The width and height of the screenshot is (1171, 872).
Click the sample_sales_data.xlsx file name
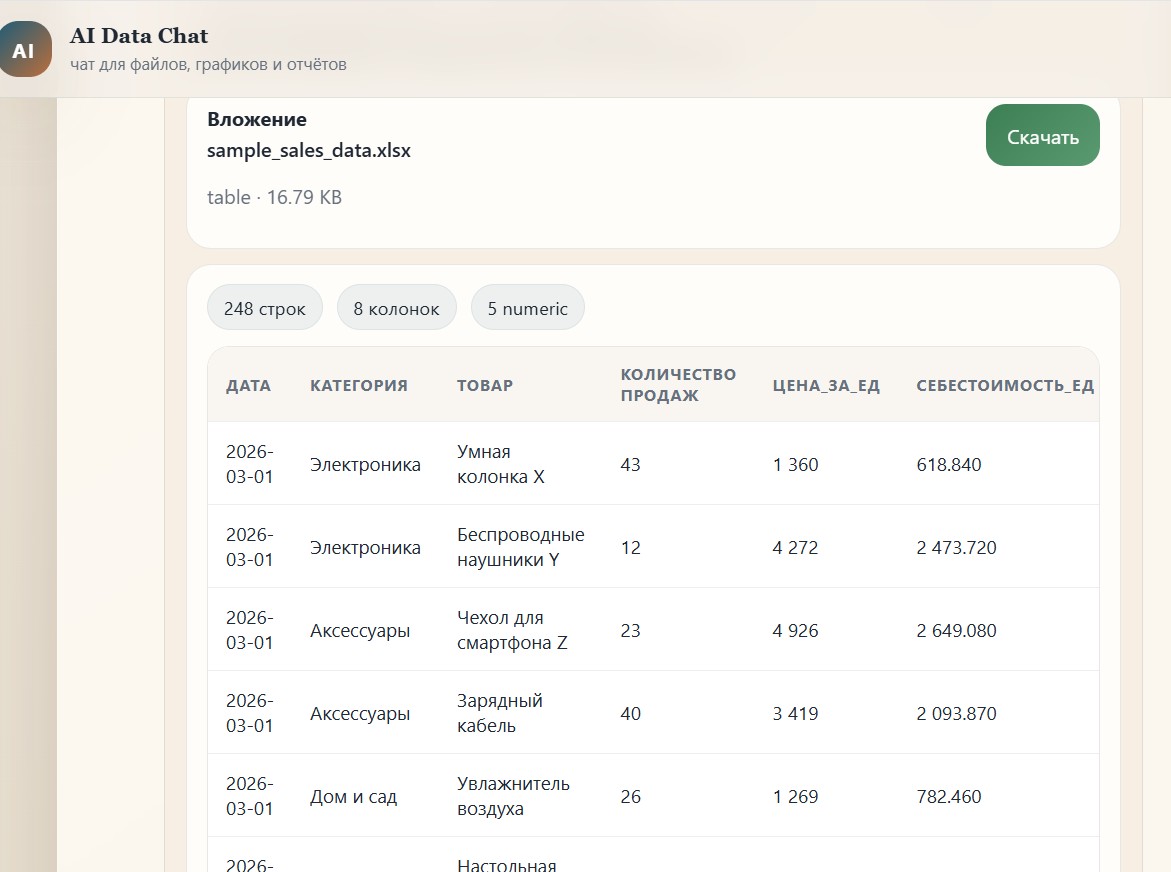[308, 150]
